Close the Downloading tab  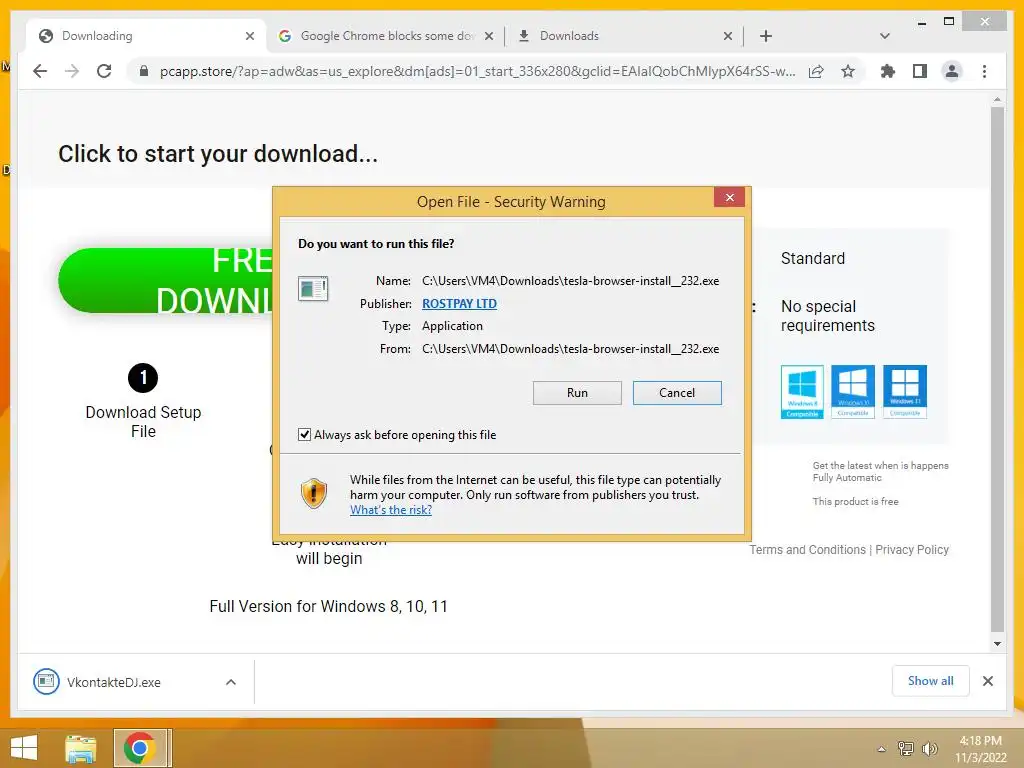[x=249, y=36]
